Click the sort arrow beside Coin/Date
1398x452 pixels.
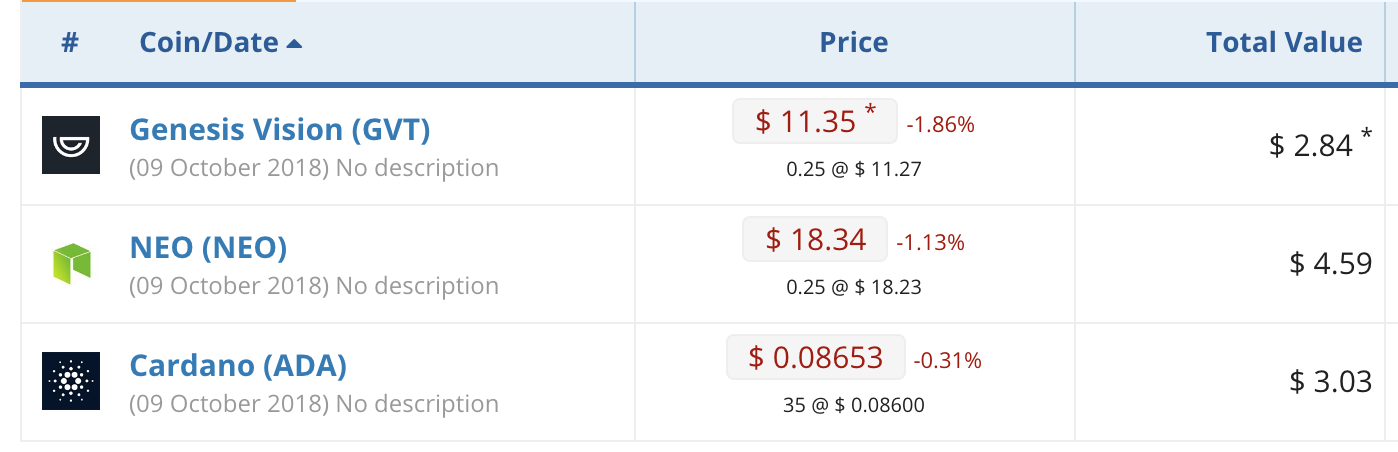[x=293, y=43]
